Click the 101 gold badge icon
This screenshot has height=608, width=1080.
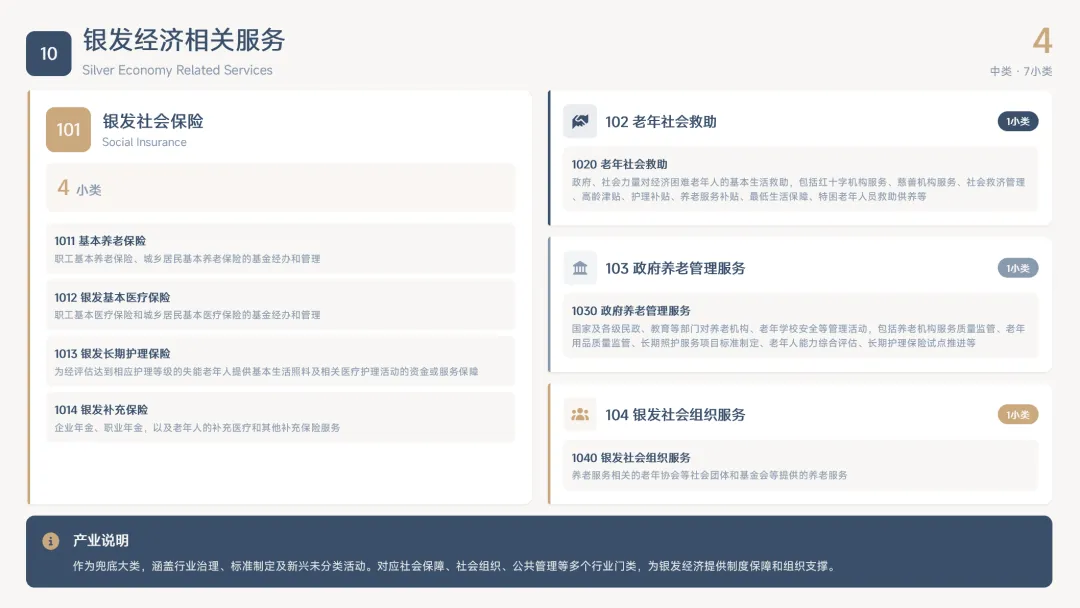66,129
